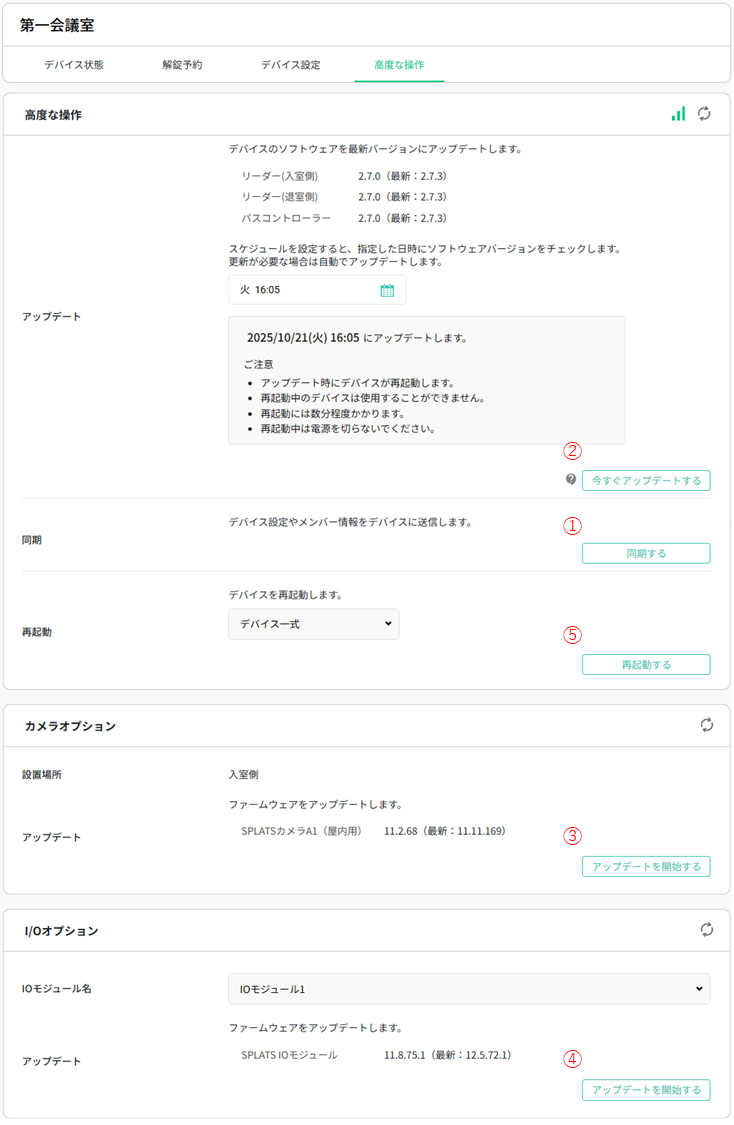Expand the デバイス一式 restart target dropdown
Viewport: 734px width, 1125px height.
[313, 624]
